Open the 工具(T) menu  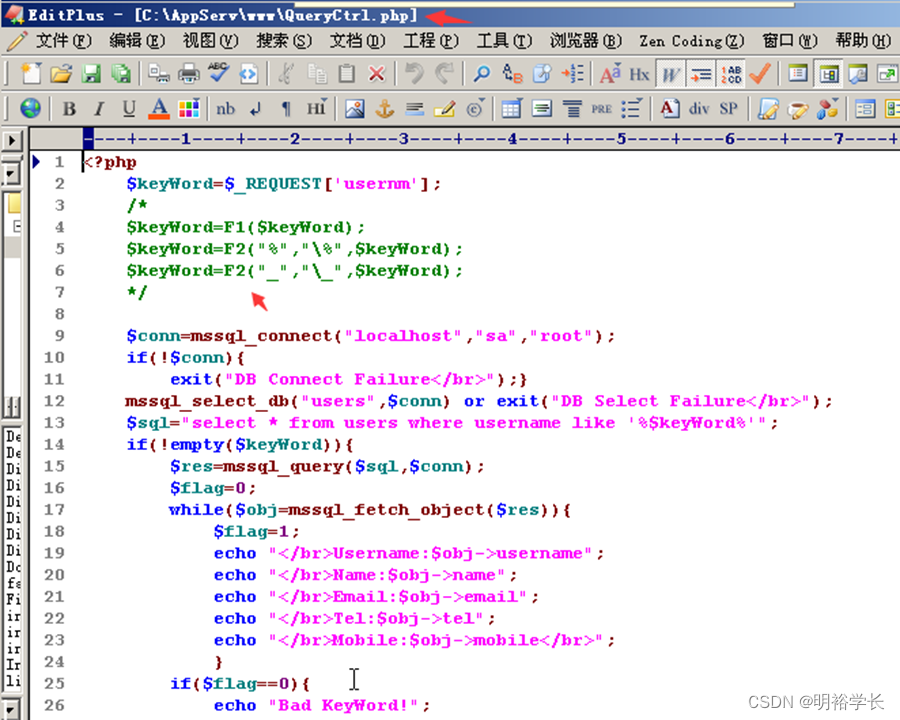(x=504, y=41)
